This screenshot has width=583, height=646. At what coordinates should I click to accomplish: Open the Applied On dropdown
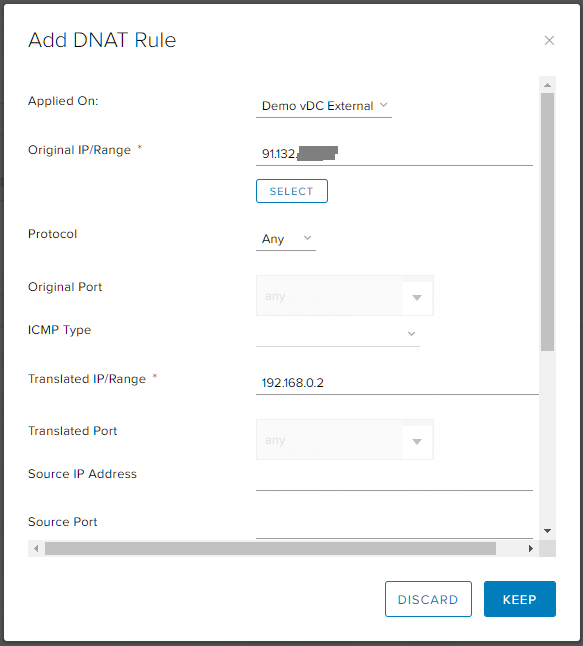[x=324, y=106]
